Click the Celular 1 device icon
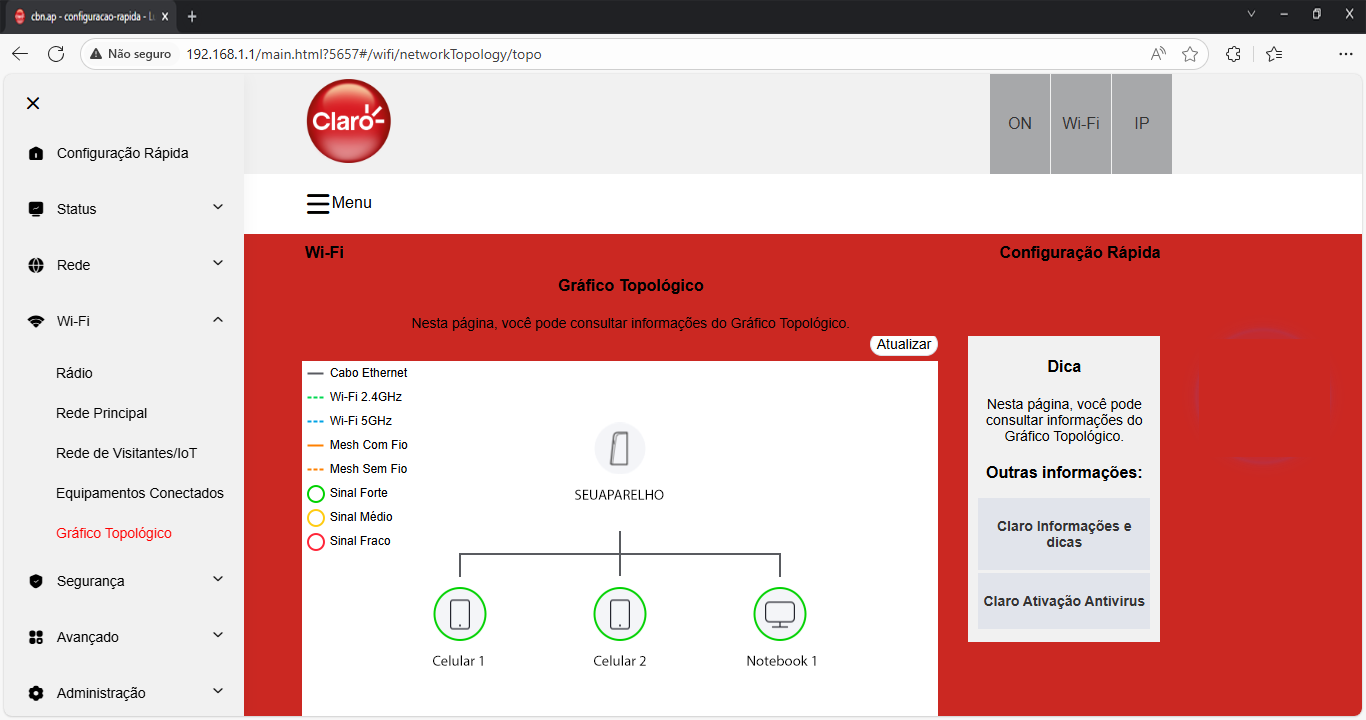This screenshot has width=1366, height=720. (x=459, y=614)
